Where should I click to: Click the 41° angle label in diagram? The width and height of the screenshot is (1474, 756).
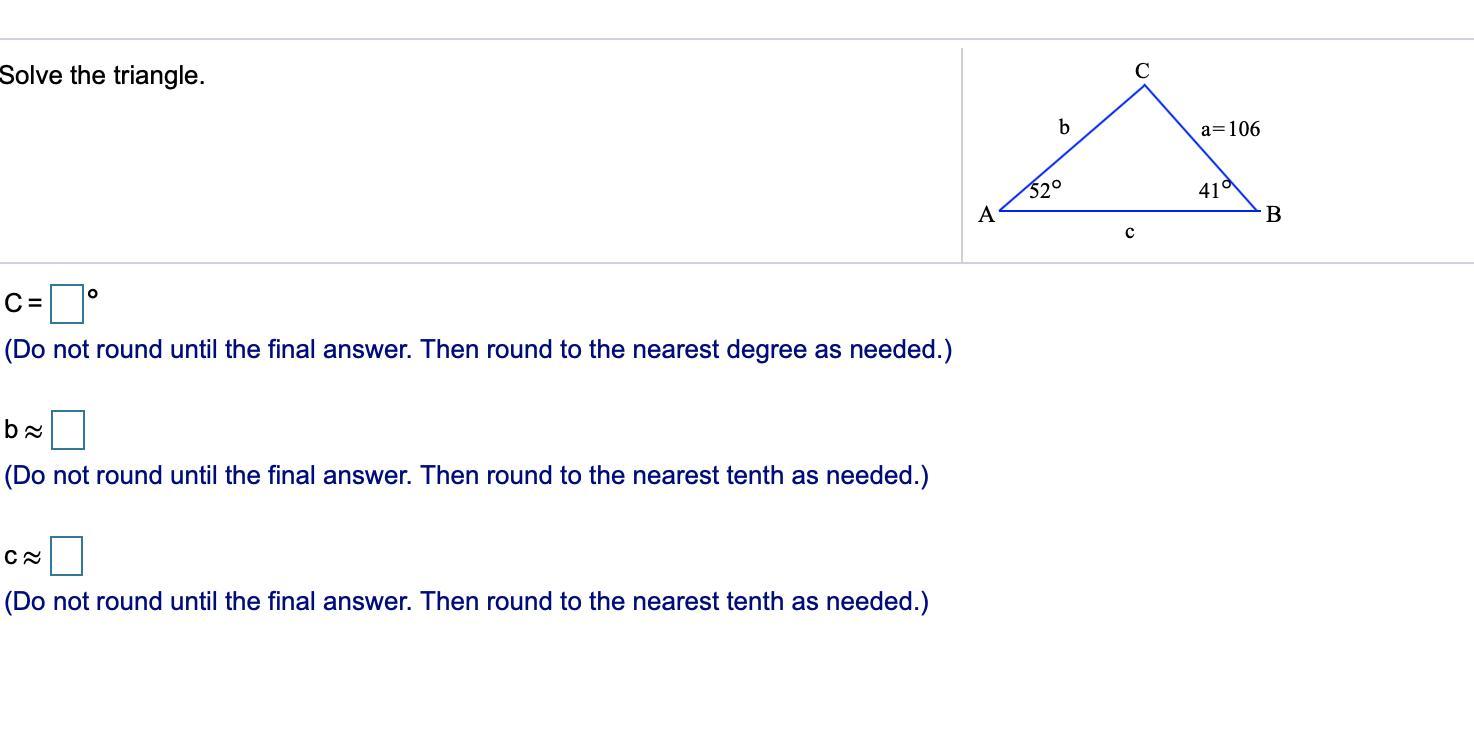(x=1212, y=190)
